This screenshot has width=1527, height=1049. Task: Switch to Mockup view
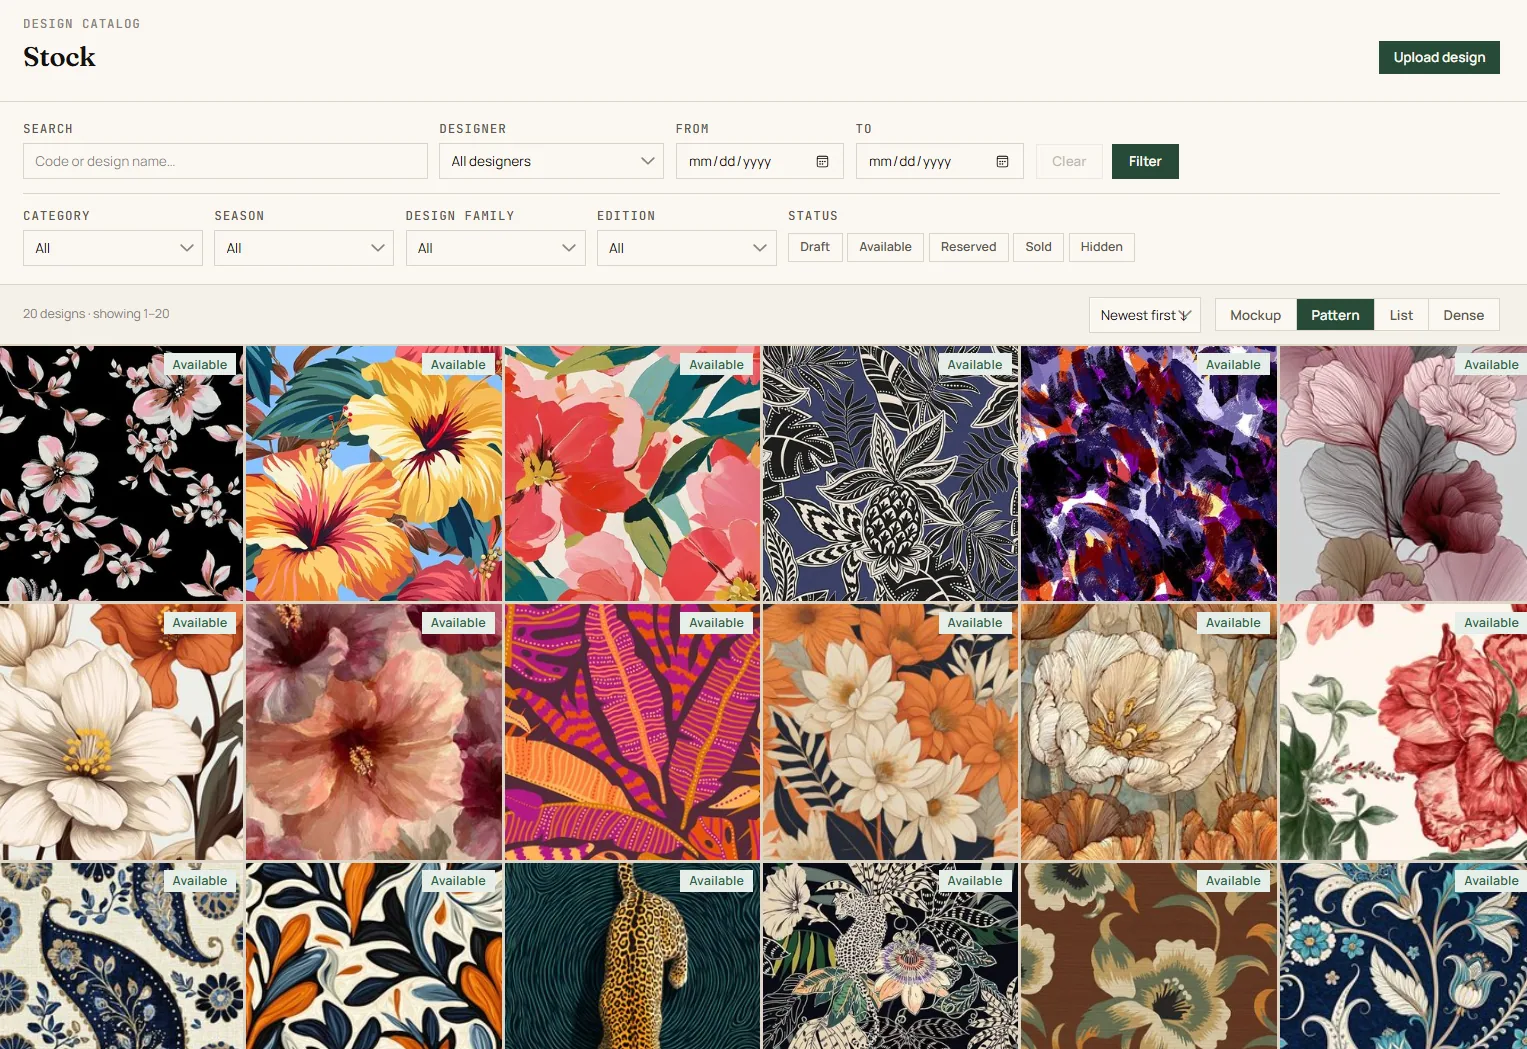pos(1255,315)
